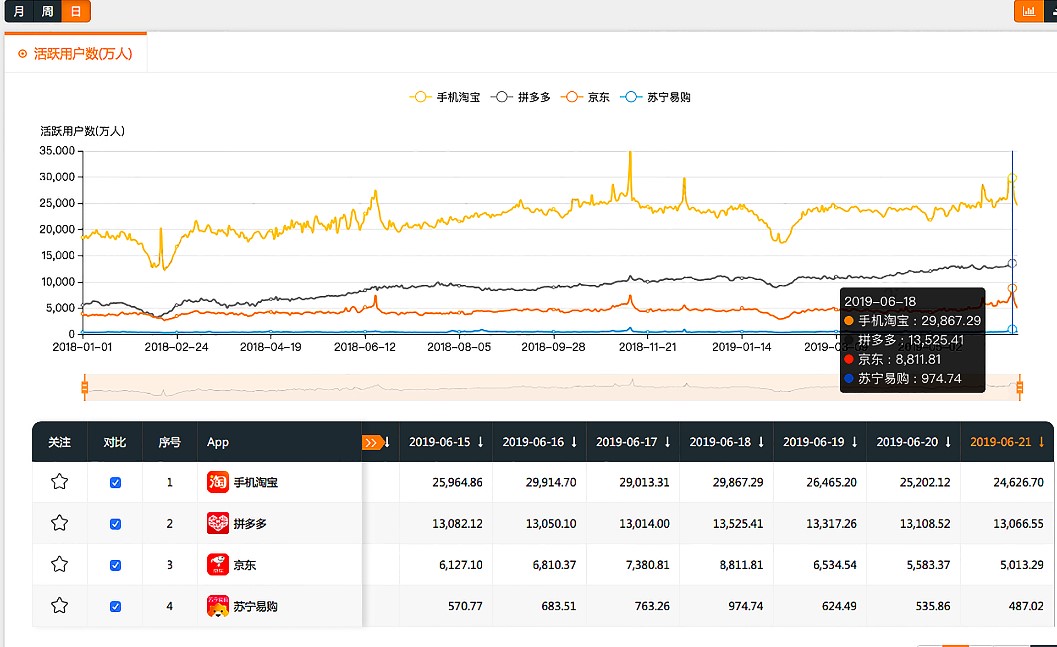Switch to the 周 (weekly) view
The height and width of the screenshot is (647, 1057).
(47, 11)
